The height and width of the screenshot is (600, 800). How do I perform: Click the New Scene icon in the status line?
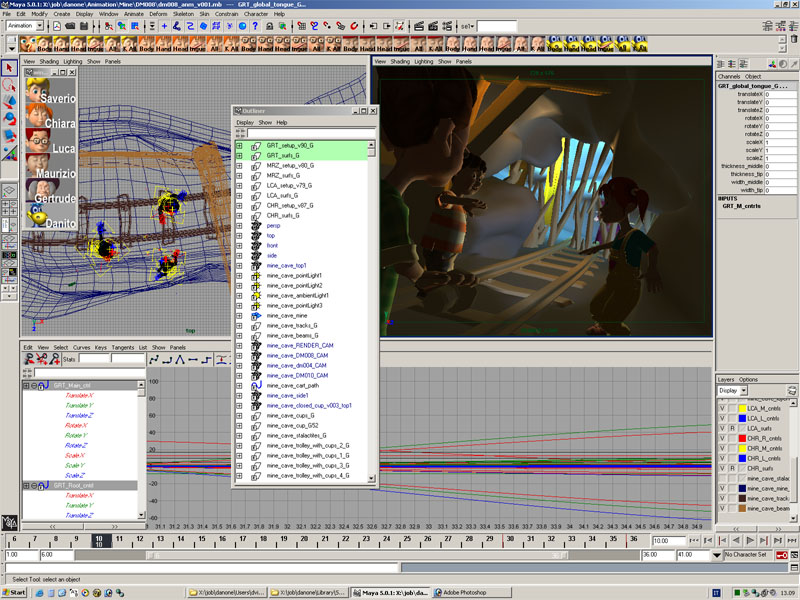click(57, 26)
